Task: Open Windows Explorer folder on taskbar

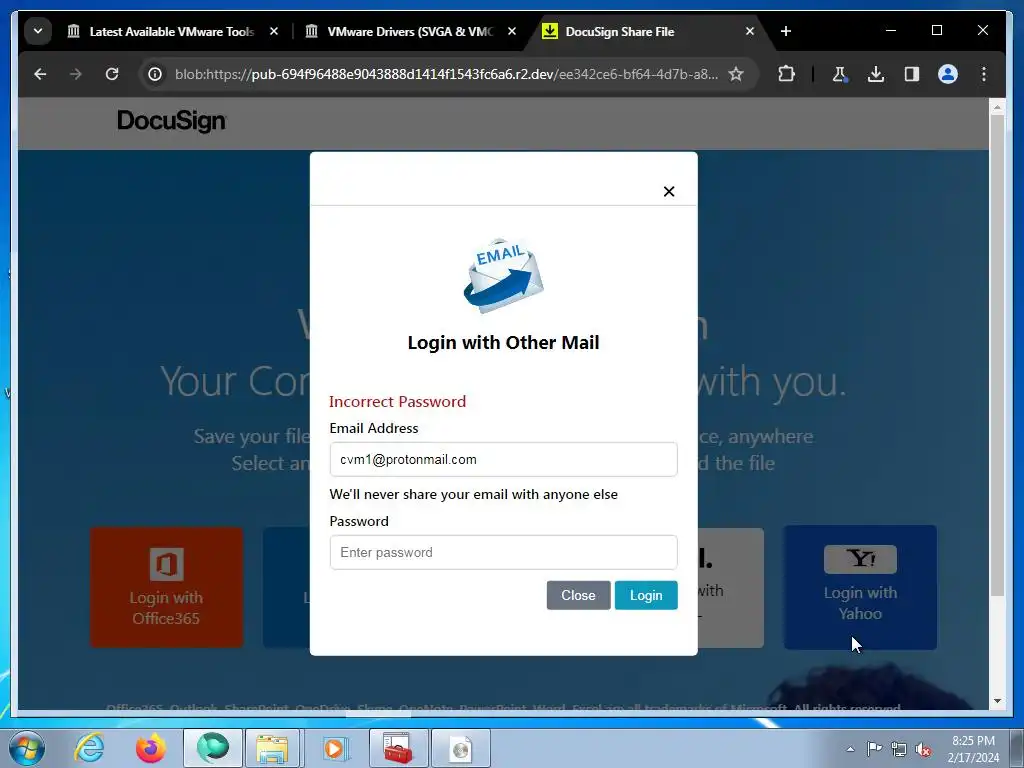Action: [272, 748]
